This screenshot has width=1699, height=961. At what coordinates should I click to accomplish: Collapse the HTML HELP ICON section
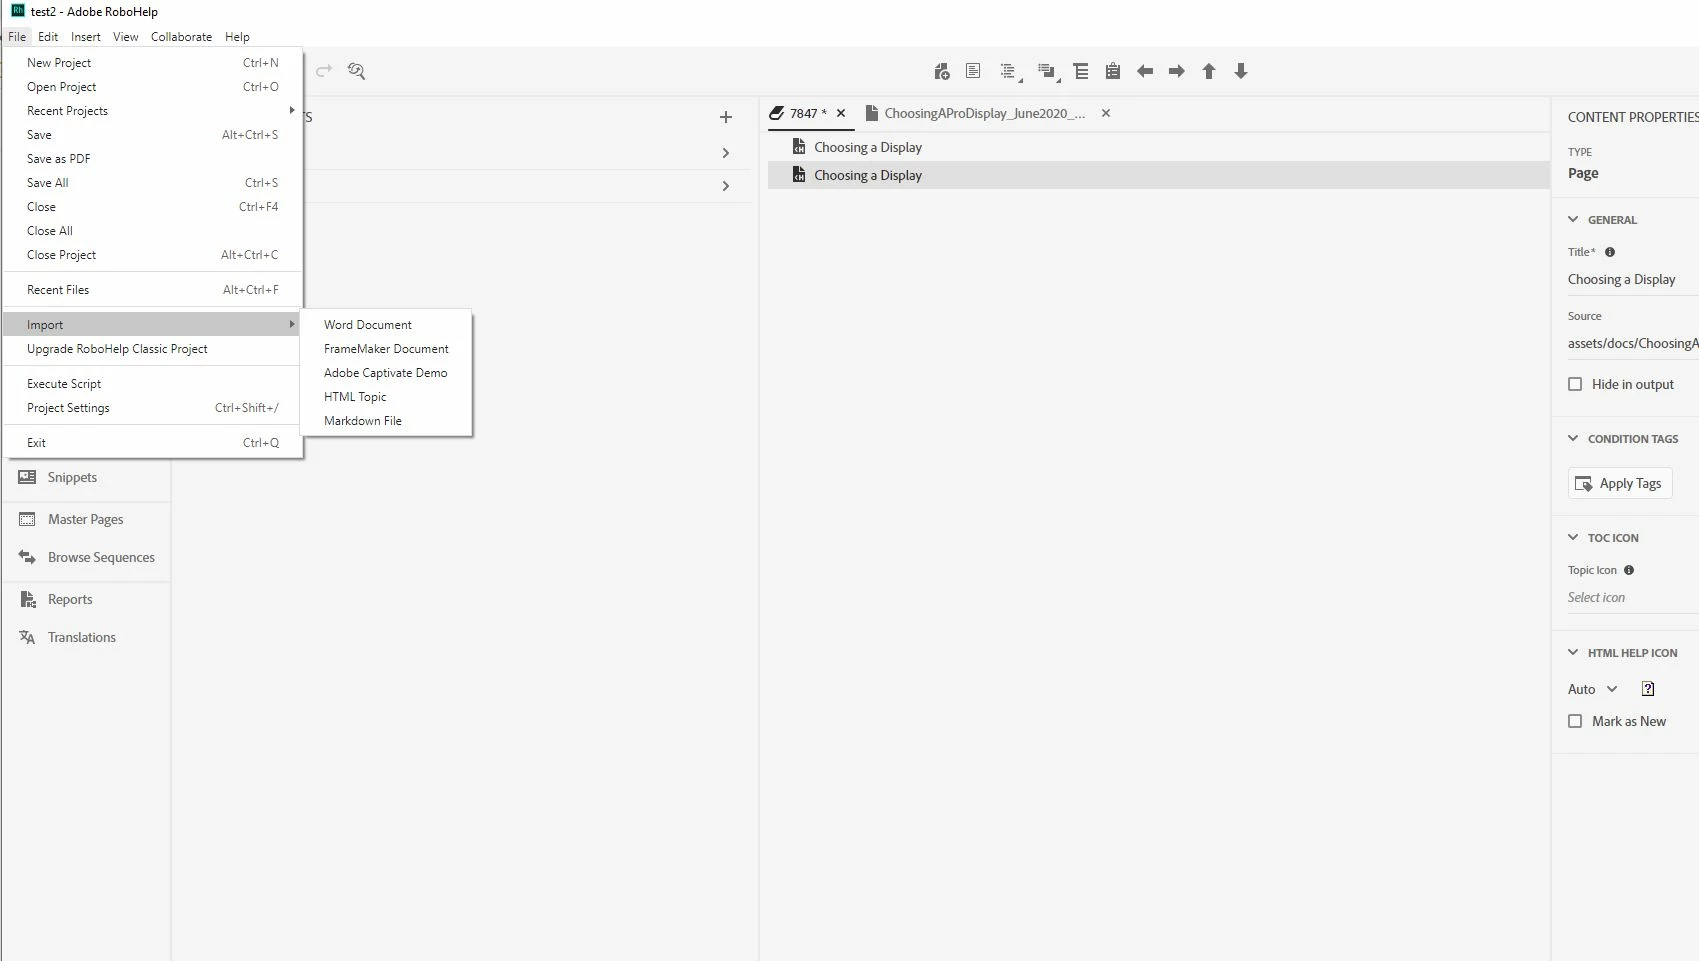[x=1573, y=652]
